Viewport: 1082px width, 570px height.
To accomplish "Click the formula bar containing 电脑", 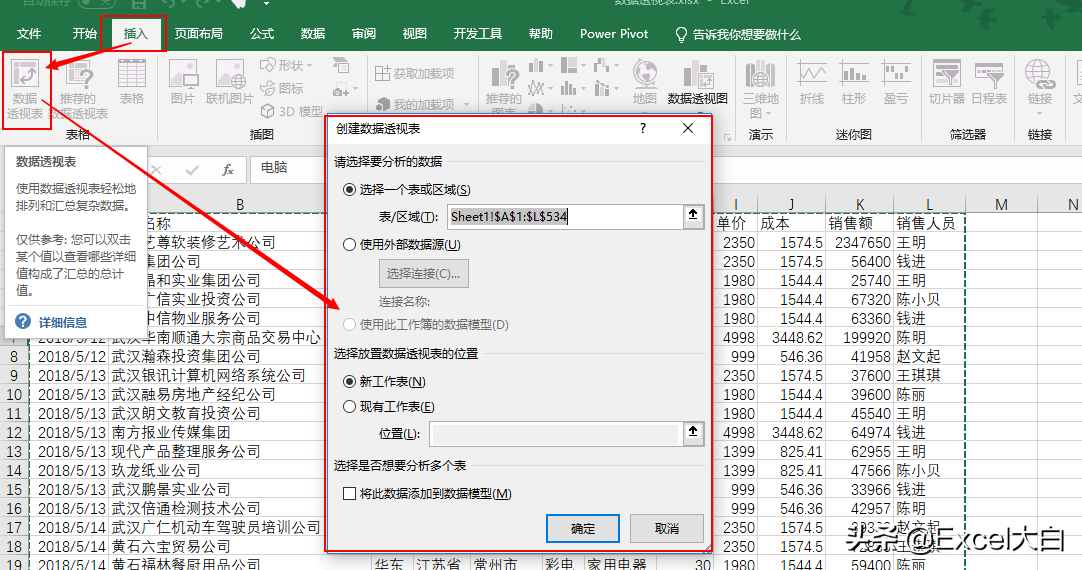I will tap(286, 168).
